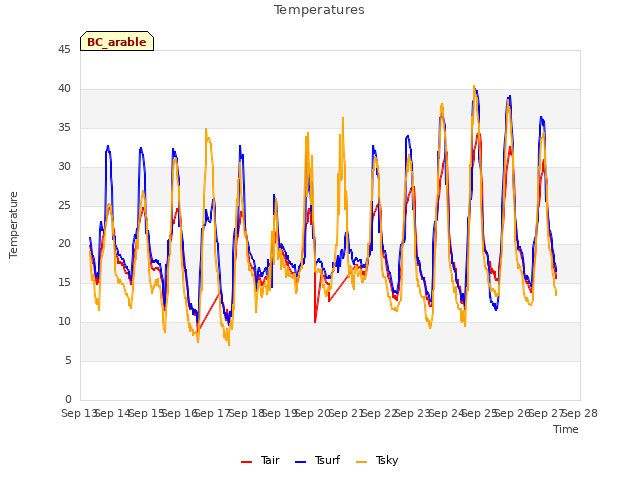Toggle the Tsky legend entry
The width and height of the screenshot is (640, 480).
pos(377,460)
